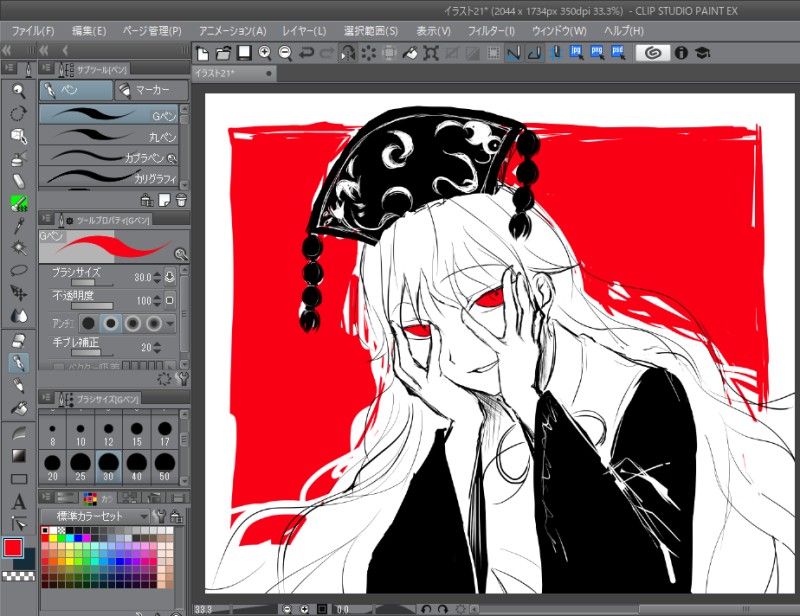Screen dimensions: 800x616
Task: Pick brush size preset 8
Action: point(53,433)
